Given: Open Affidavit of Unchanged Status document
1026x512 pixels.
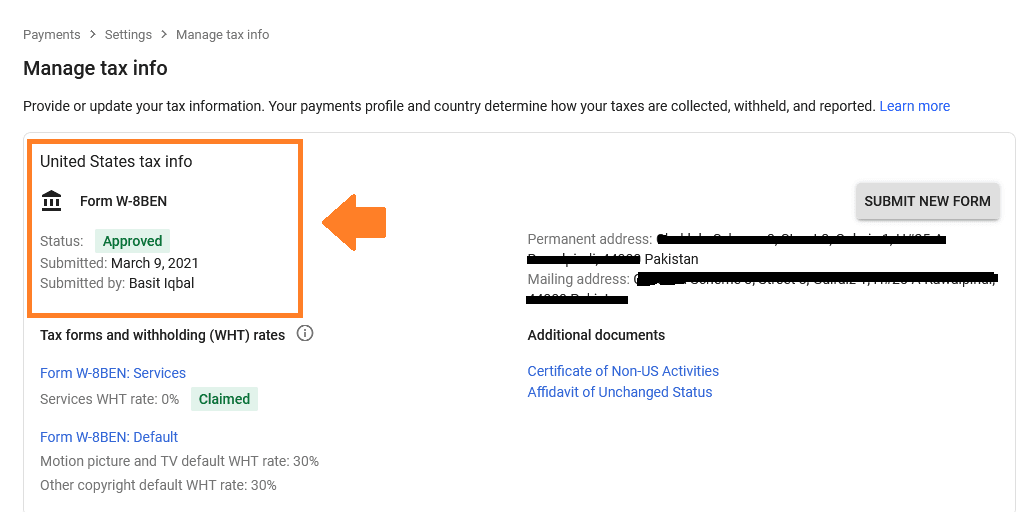Looking at the screenshot, I should pyautogui.click(x=620, y=392).
